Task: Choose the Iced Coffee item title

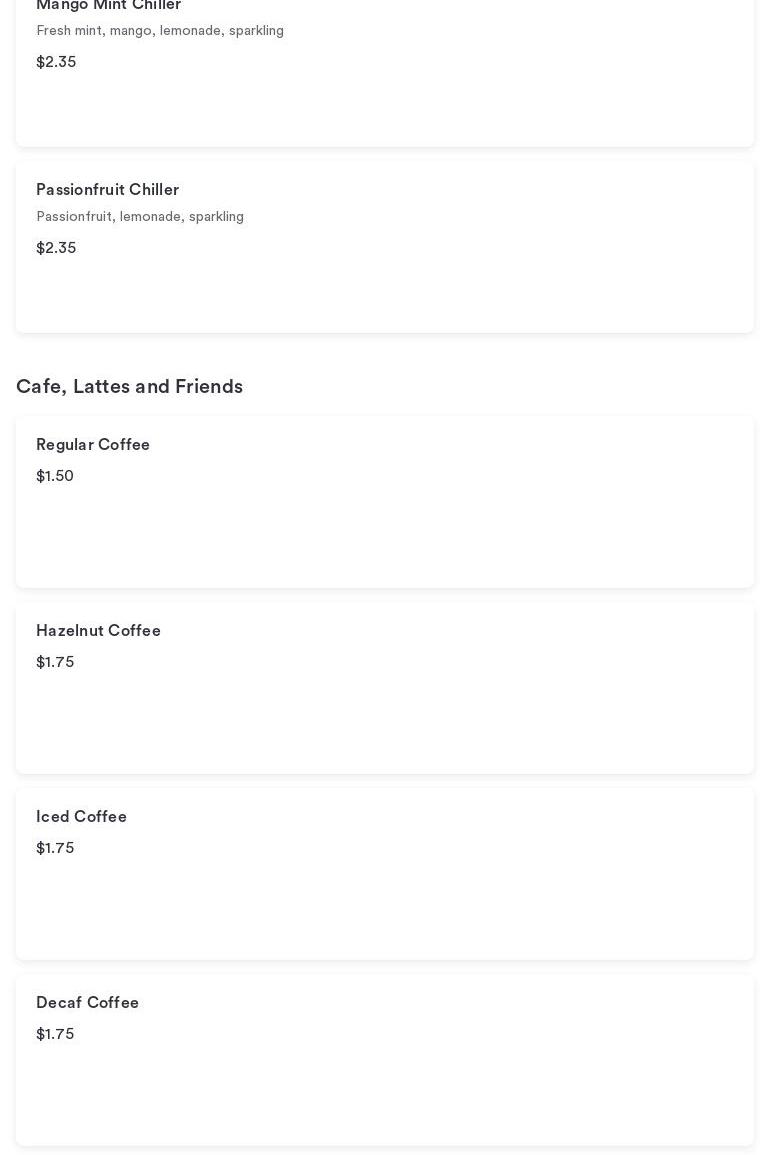Action: [x=81, y=817]
